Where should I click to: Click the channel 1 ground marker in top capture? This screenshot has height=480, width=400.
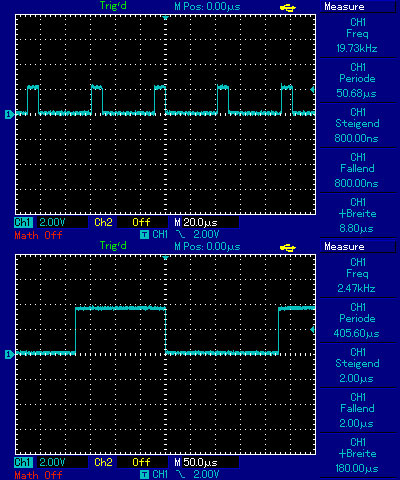pos(9,115)
